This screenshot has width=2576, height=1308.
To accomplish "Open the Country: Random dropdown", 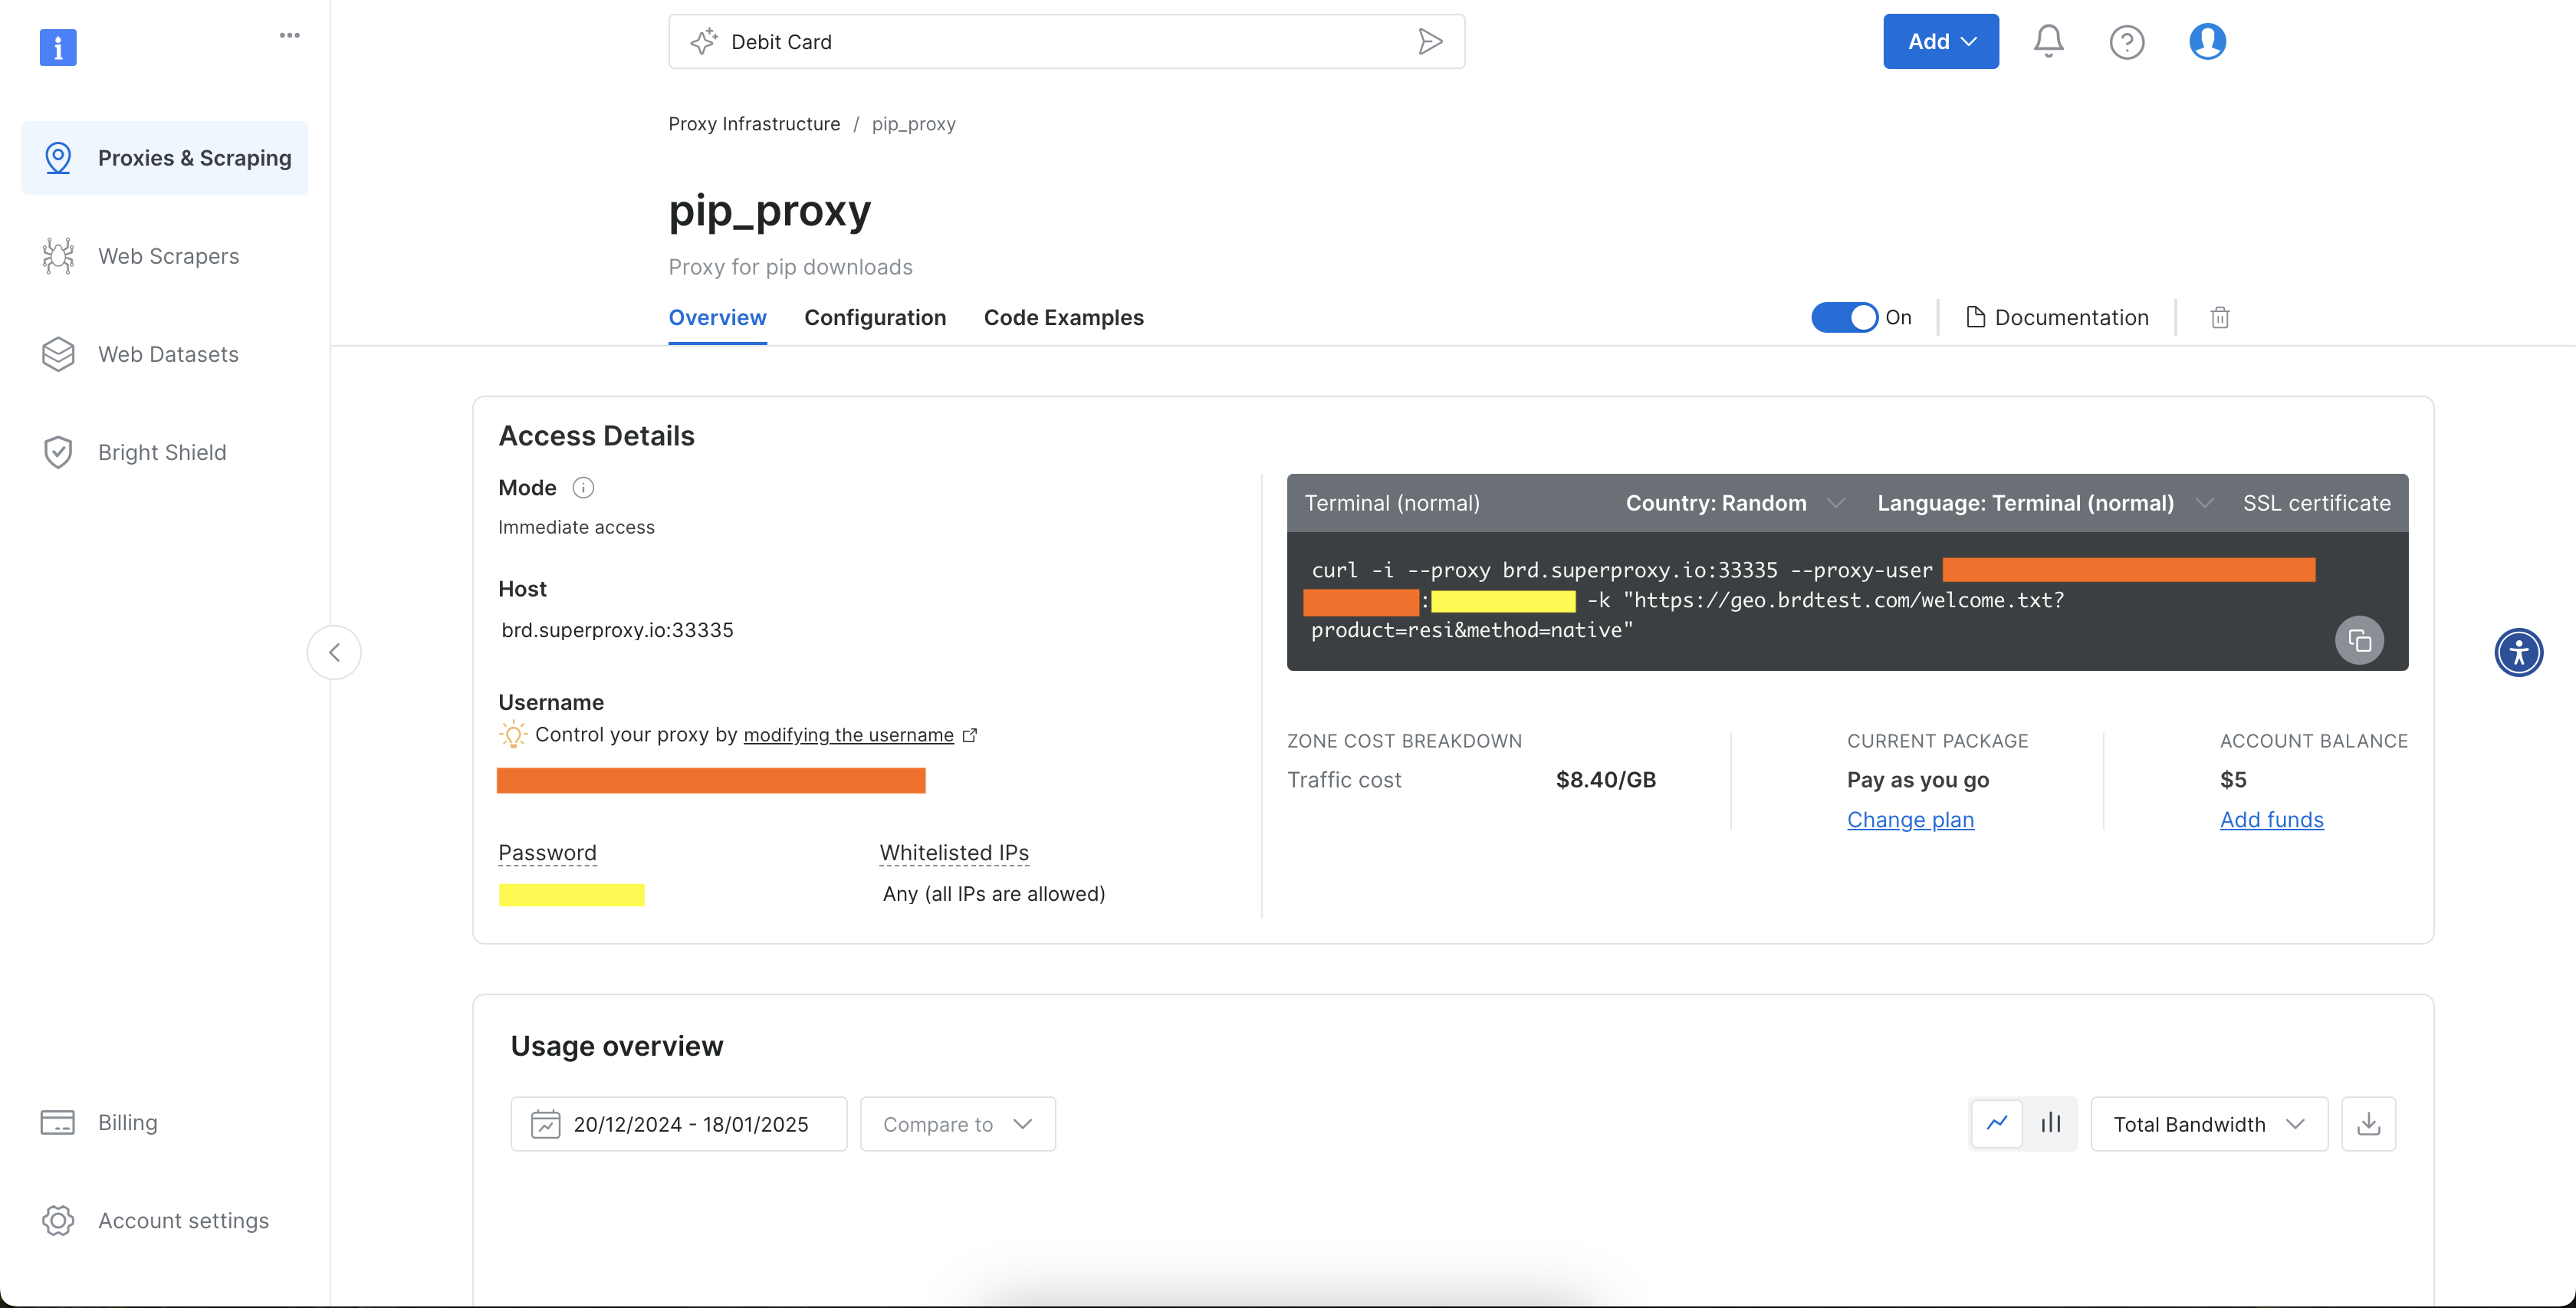I will point(1733,503).
